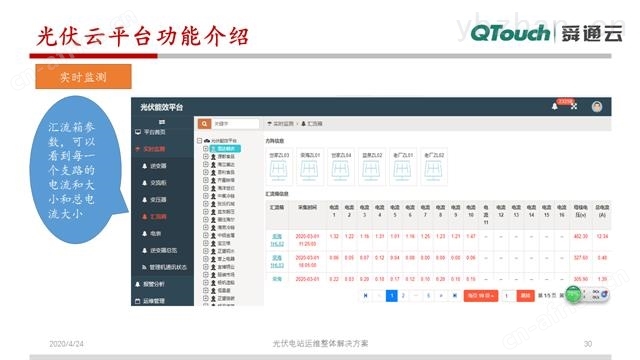Click the keyword search input field

coord(235,124)
